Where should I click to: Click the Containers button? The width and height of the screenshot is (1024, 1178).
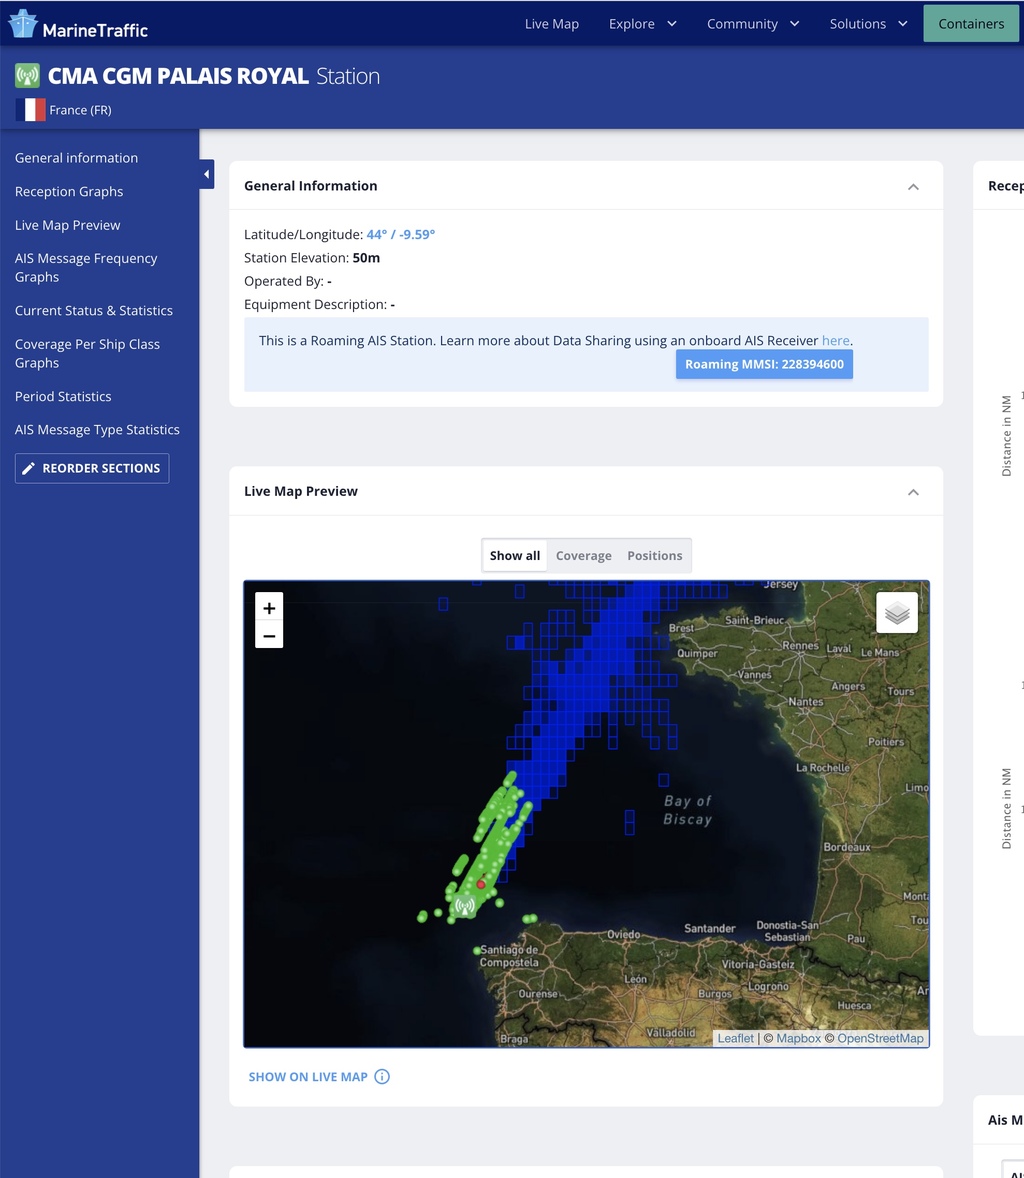(x=971, y=24)
